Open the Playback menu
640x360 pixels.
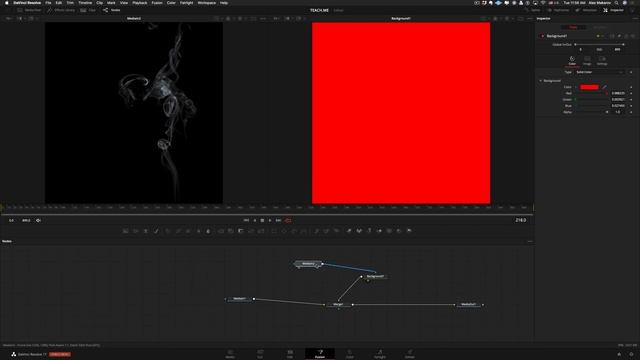coord(140,3)
